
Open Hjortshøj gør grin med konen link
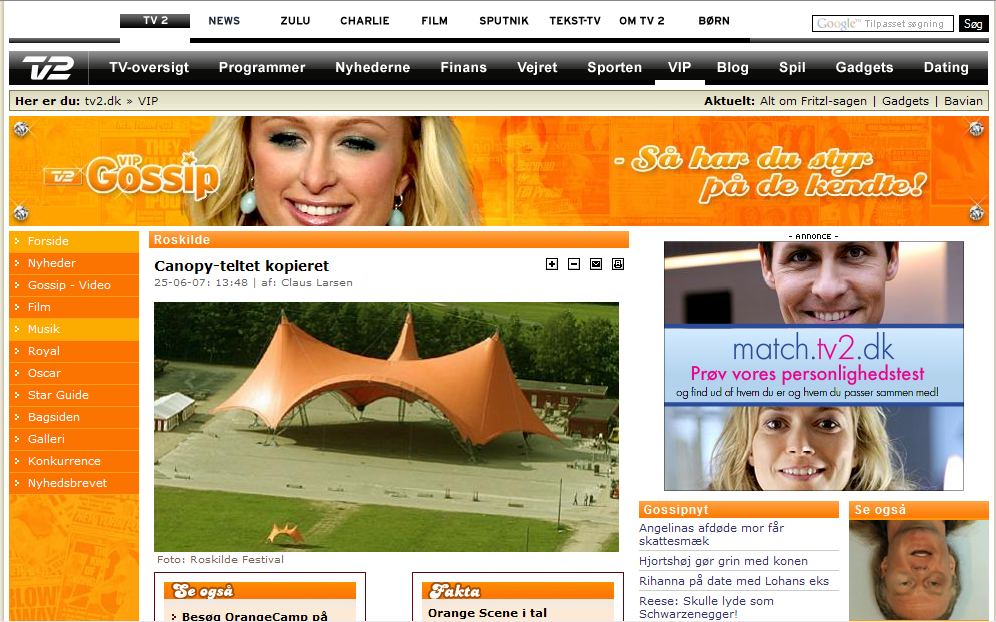723,561
